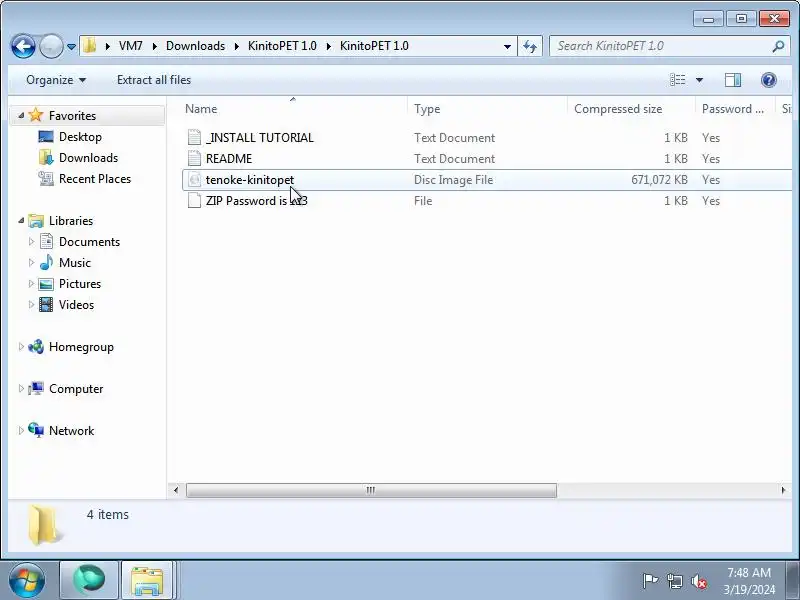The image size is (800, 600).
Task: Expand the Pictures library node
Action: (31, 283)
